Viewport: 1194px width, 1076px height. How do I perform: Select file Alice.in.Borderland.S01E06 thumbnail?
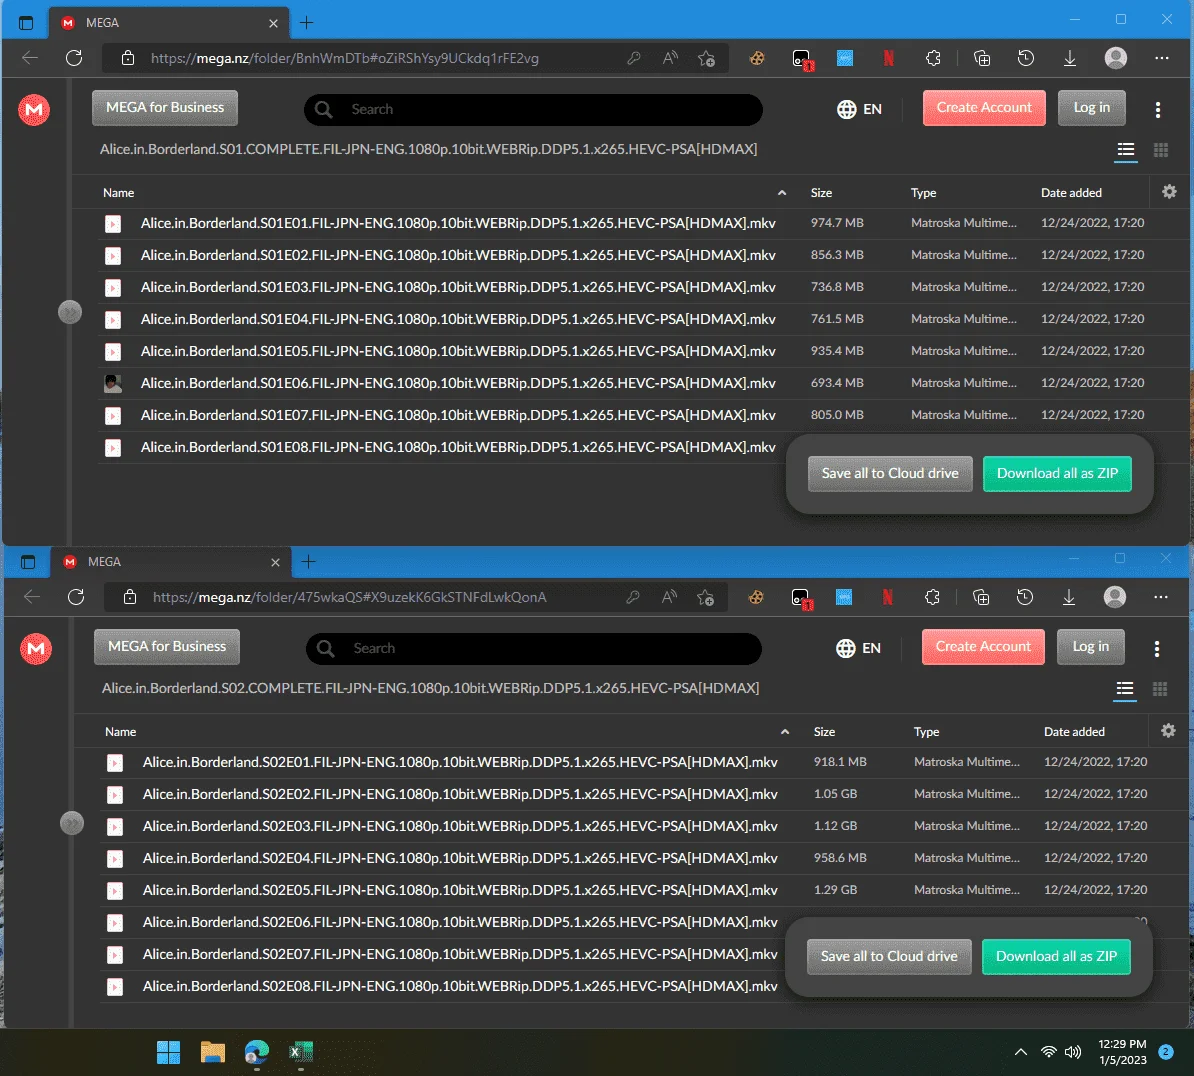(x=113, y=383)
